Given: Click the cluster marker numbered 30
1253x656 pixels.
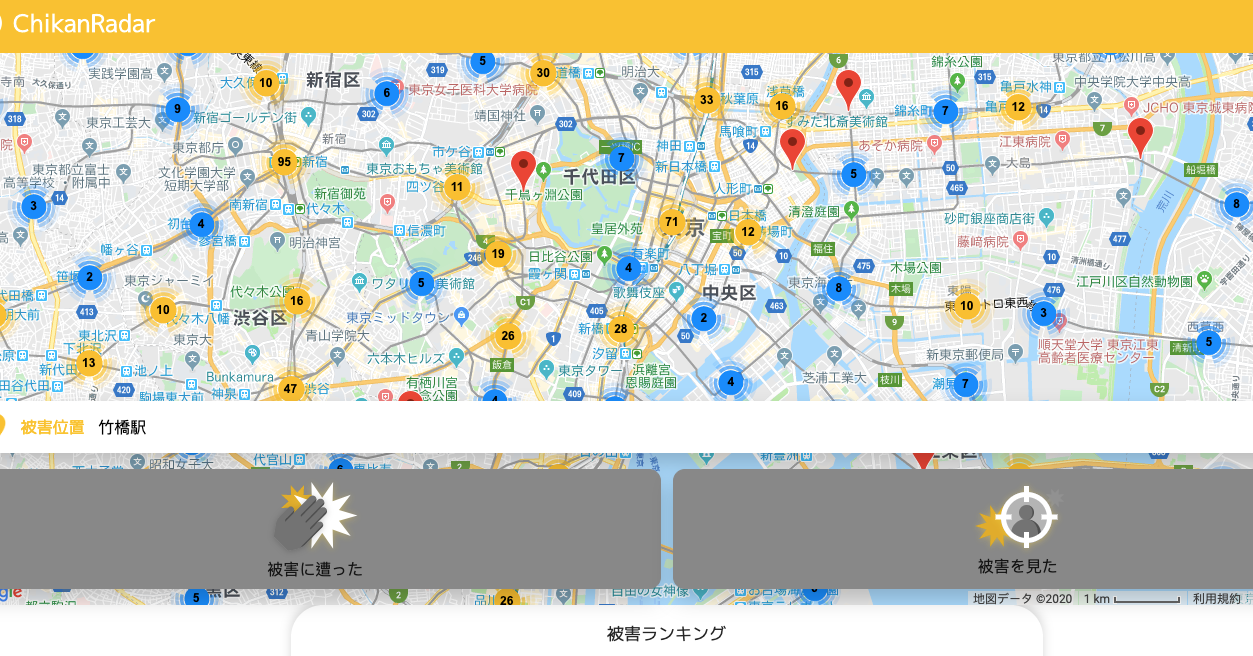Looking at the screenshot, I should 543,73.
